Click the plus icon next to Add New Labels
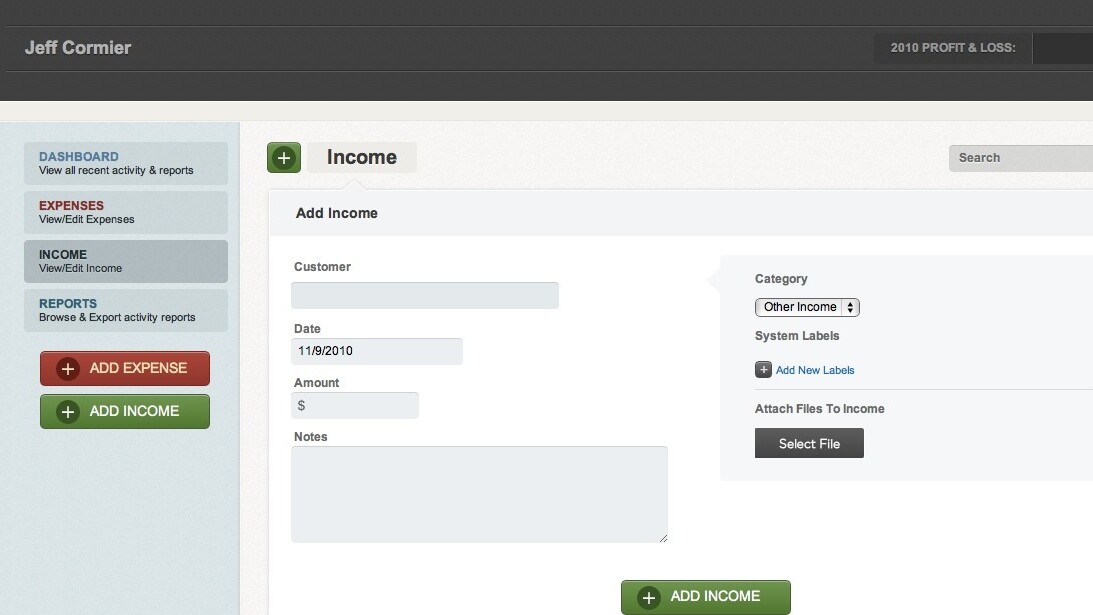 point(763,370)
